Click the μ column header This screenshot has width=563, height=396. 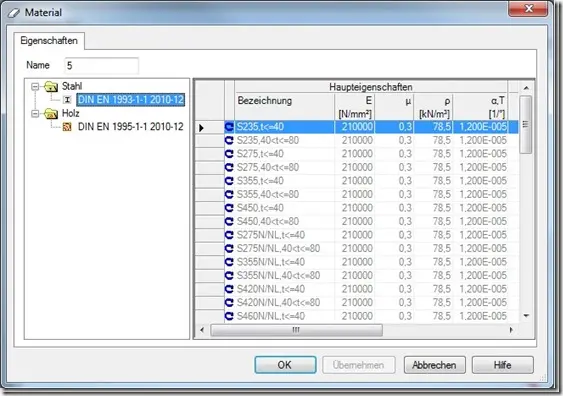pos(394,107)
